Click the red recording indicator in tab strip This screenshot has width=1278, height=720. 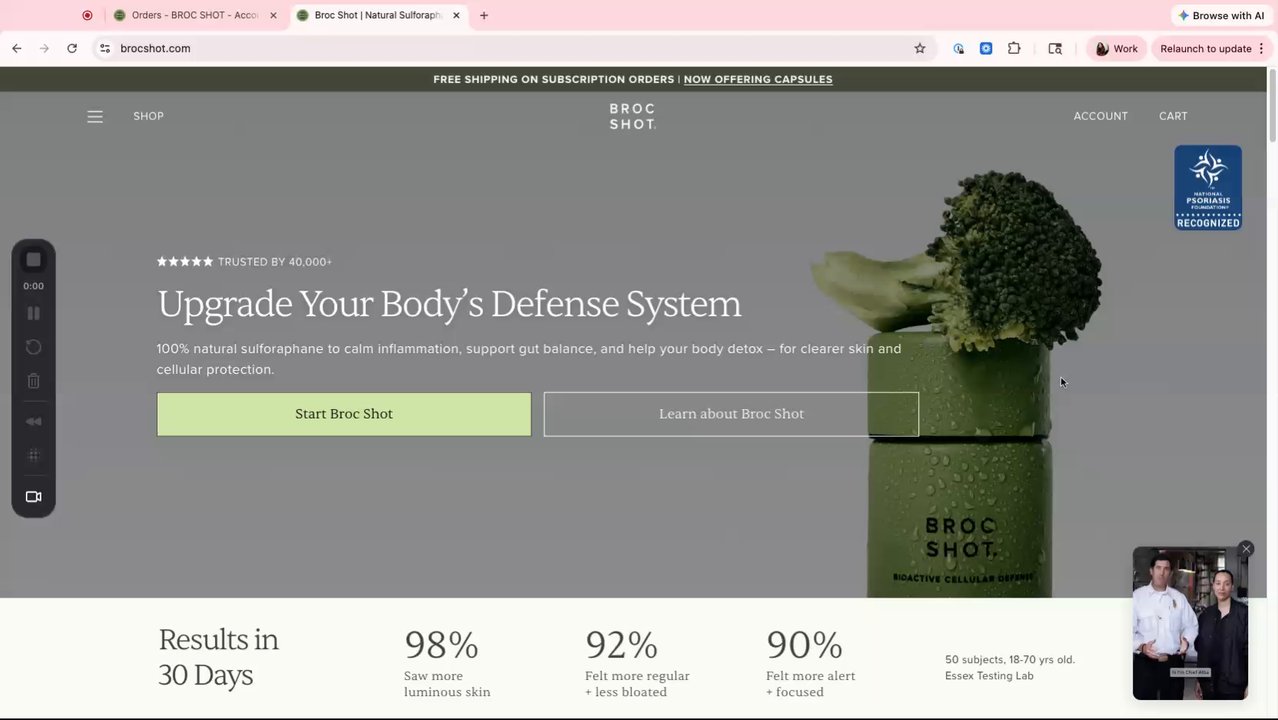[87, 15]
